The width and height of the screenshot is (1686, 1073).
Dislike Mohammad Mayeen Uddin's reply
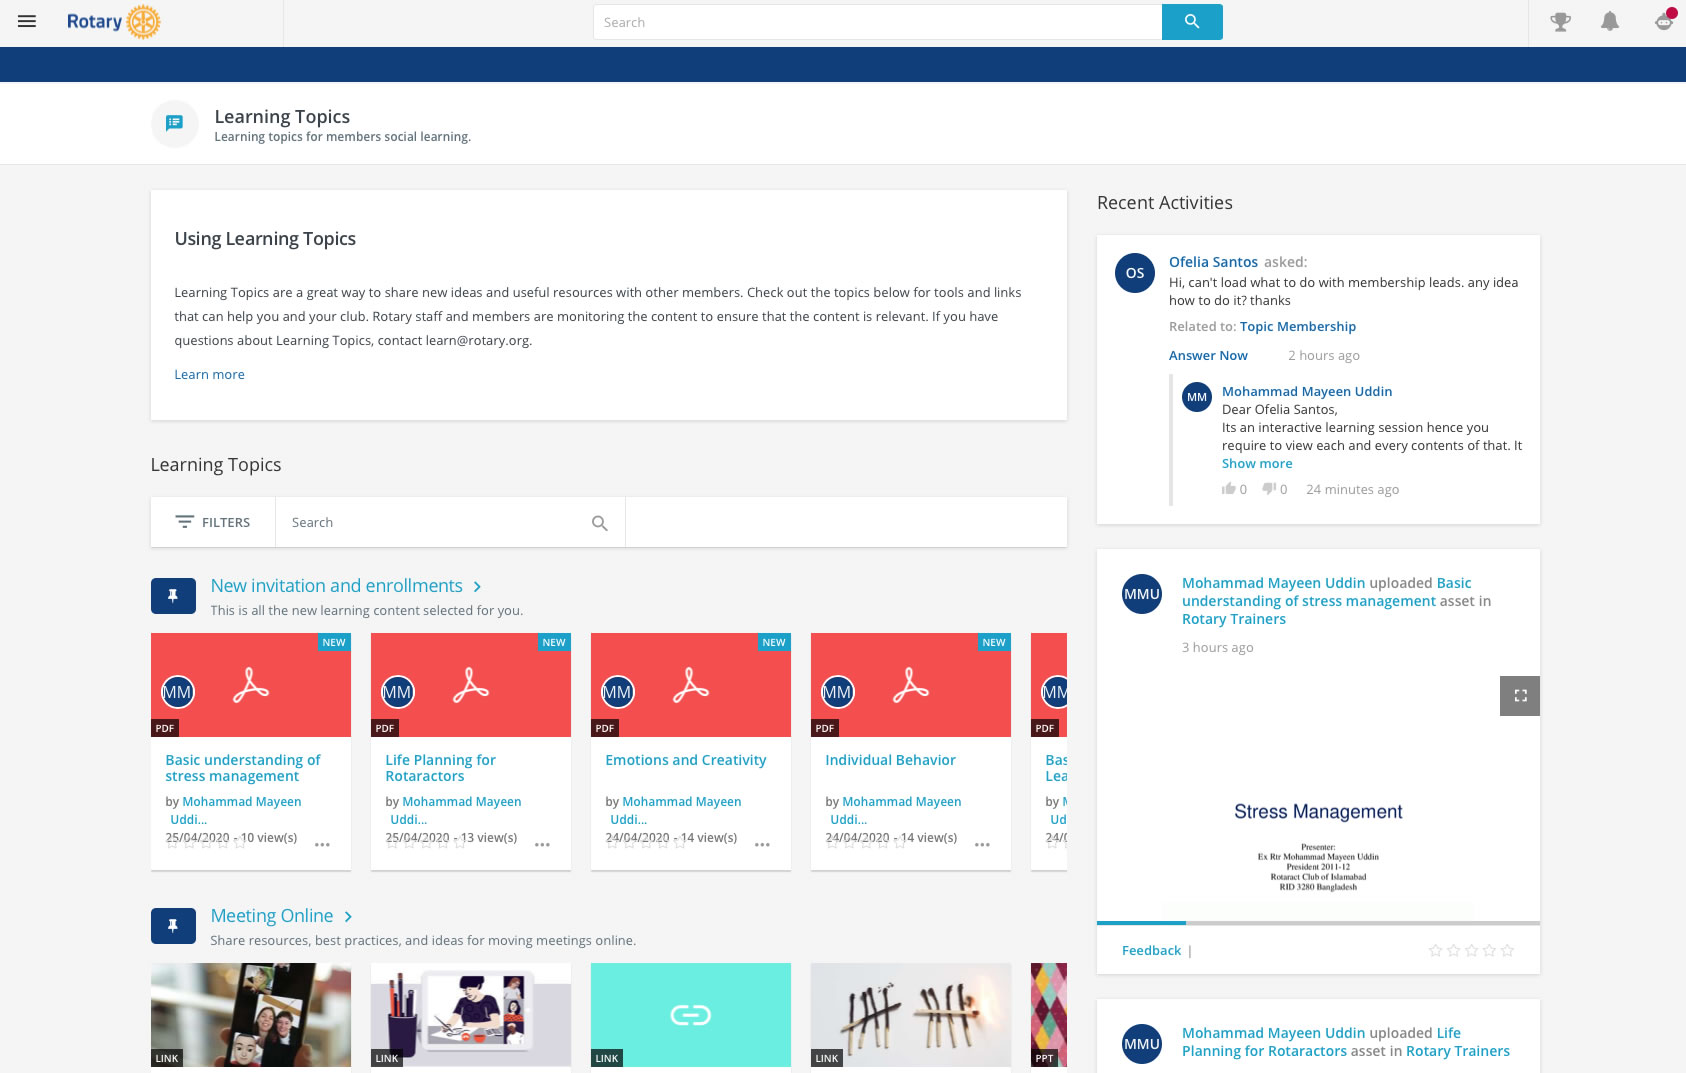click(x=1268, y=489)
